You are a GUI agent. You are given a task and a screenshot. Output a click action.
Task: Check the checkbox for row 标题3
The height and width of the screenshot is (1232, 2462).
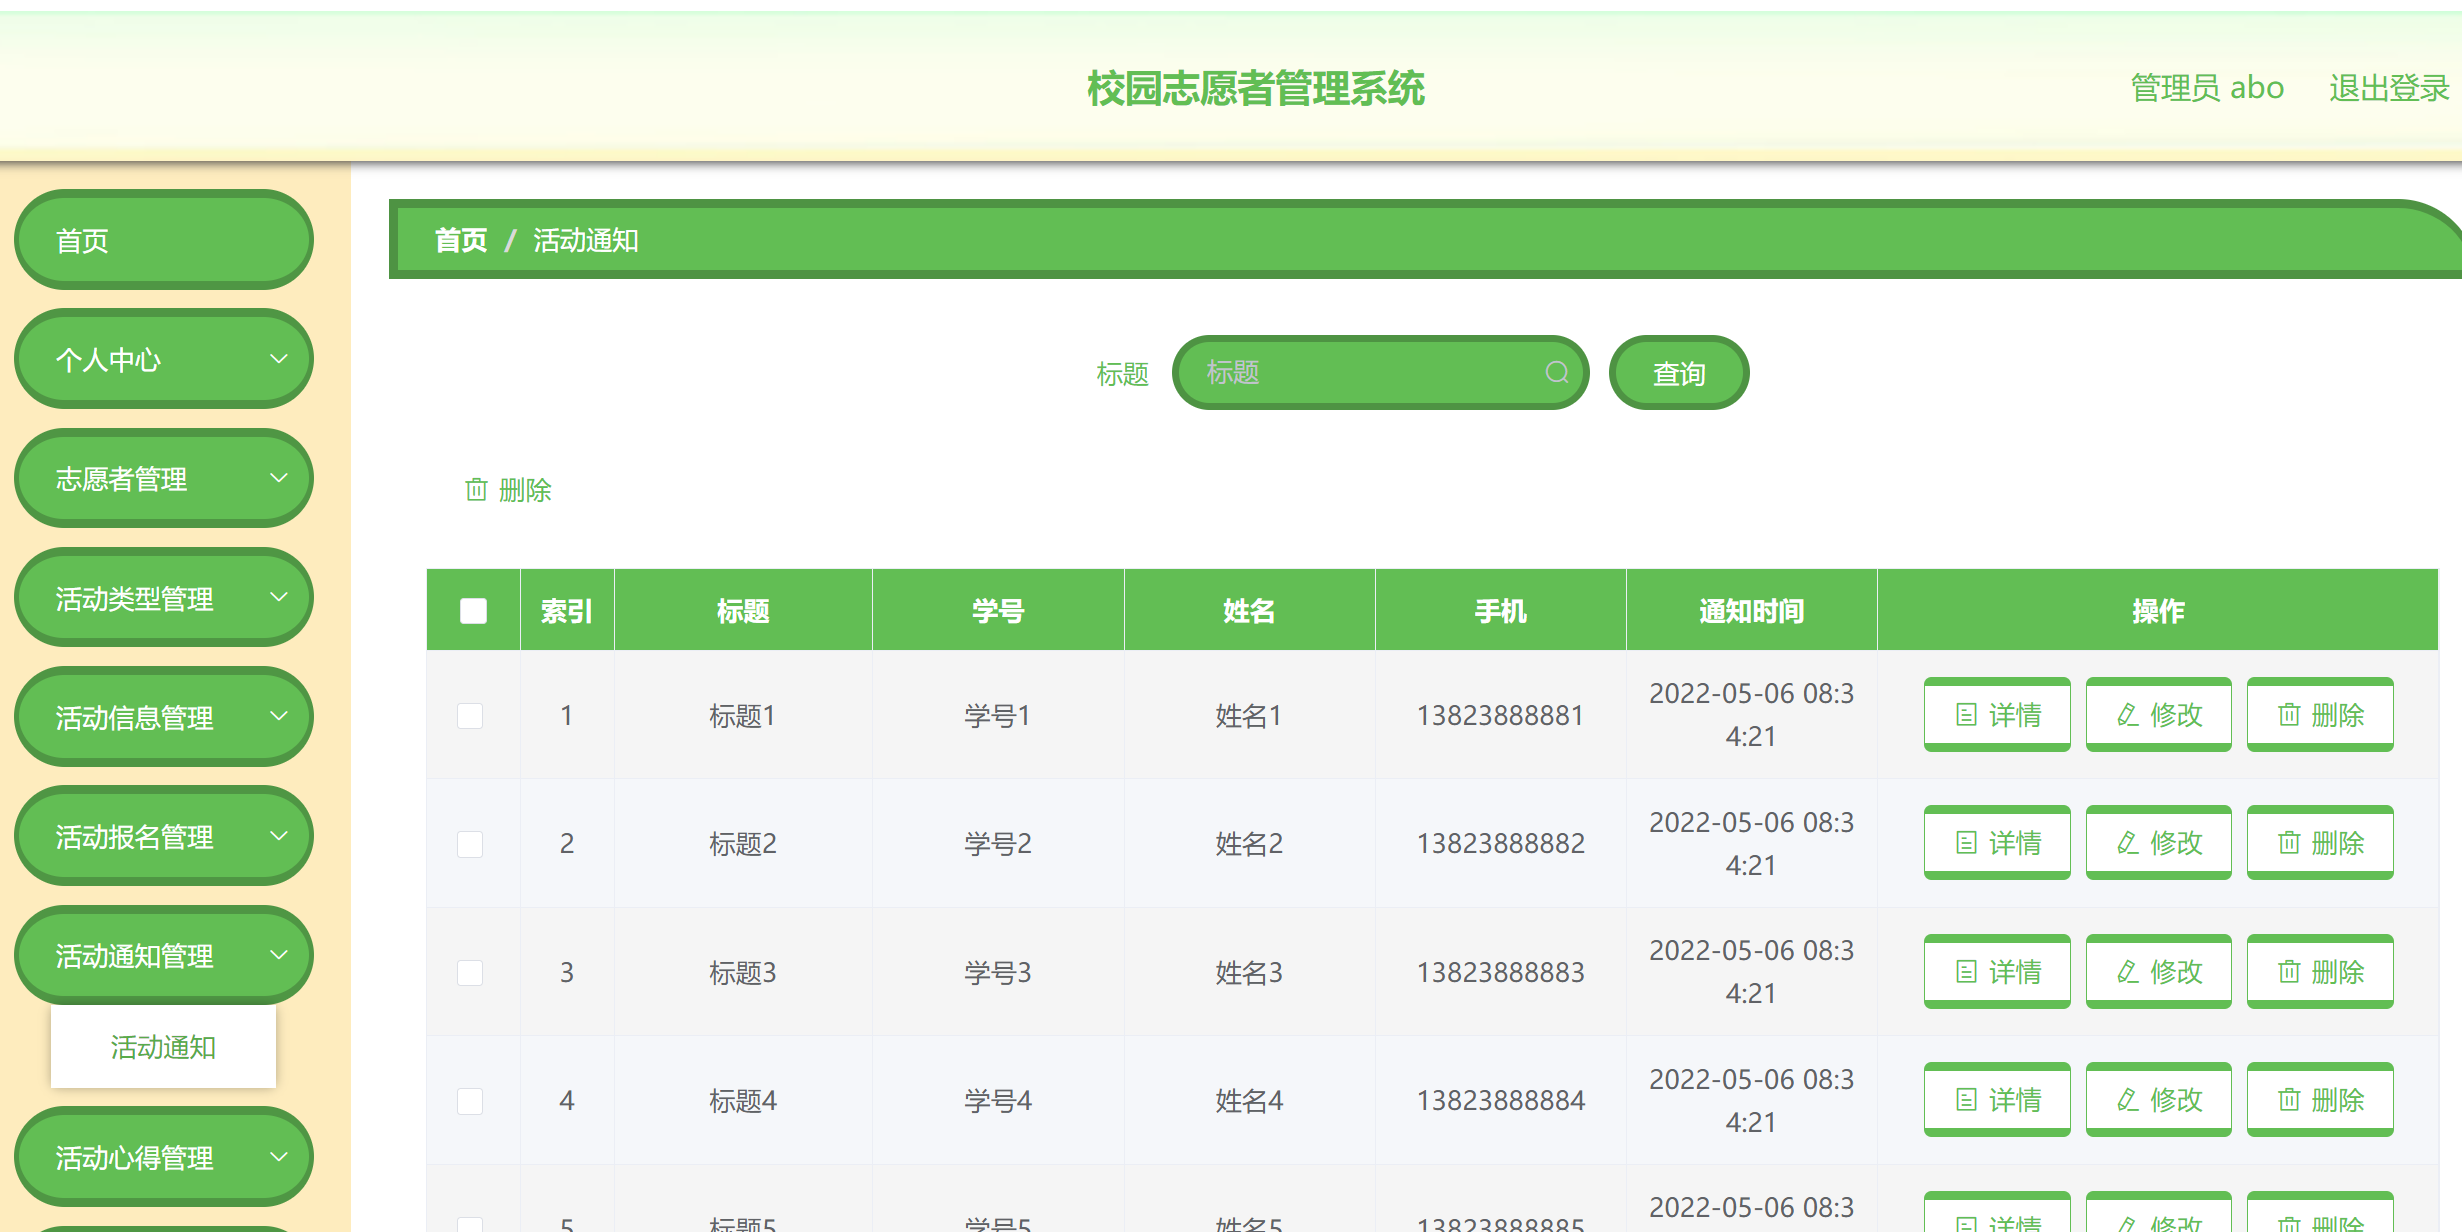click(x=470, y=971)
